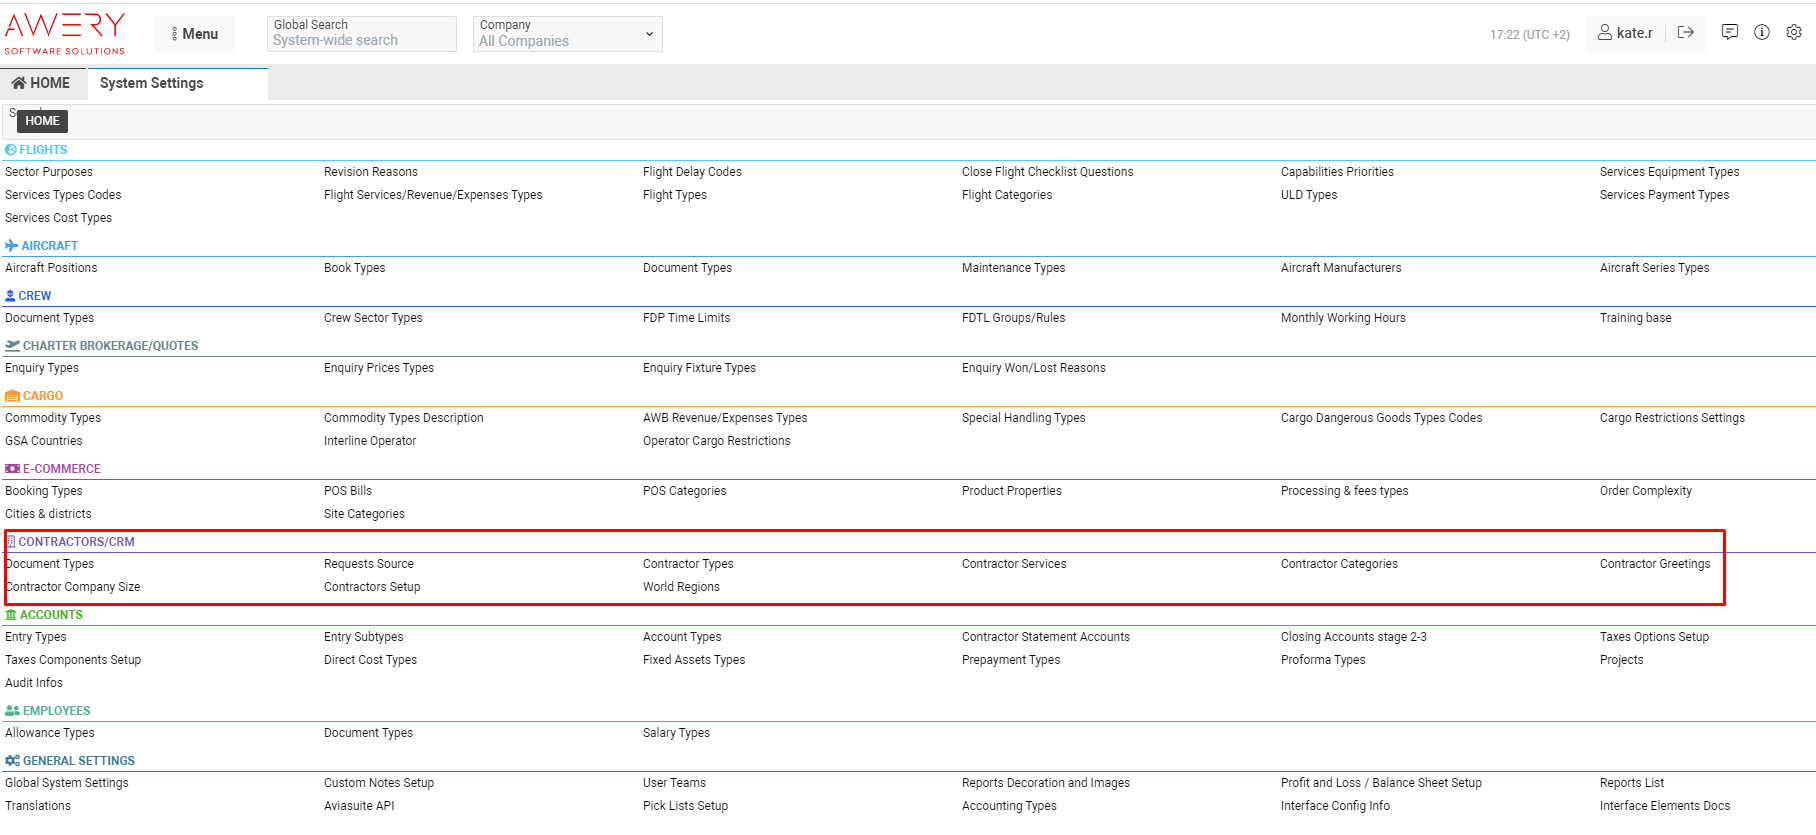Click the info circle icon
The image size is (1816, 835).
[x=1762, y=33]
